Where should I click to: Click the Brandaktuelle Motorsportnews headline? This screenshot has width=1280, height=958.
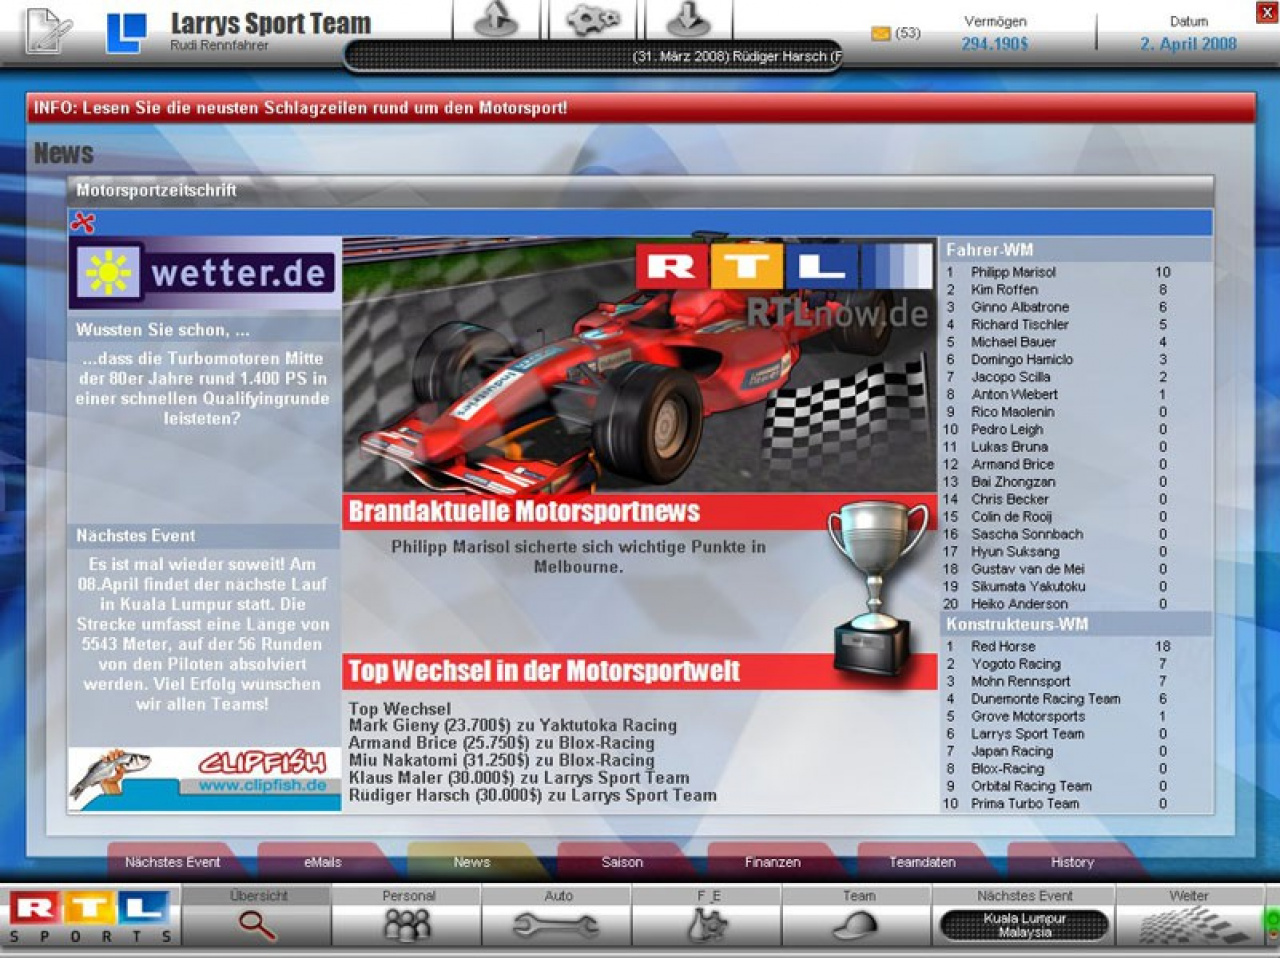(x=524, y=512)
